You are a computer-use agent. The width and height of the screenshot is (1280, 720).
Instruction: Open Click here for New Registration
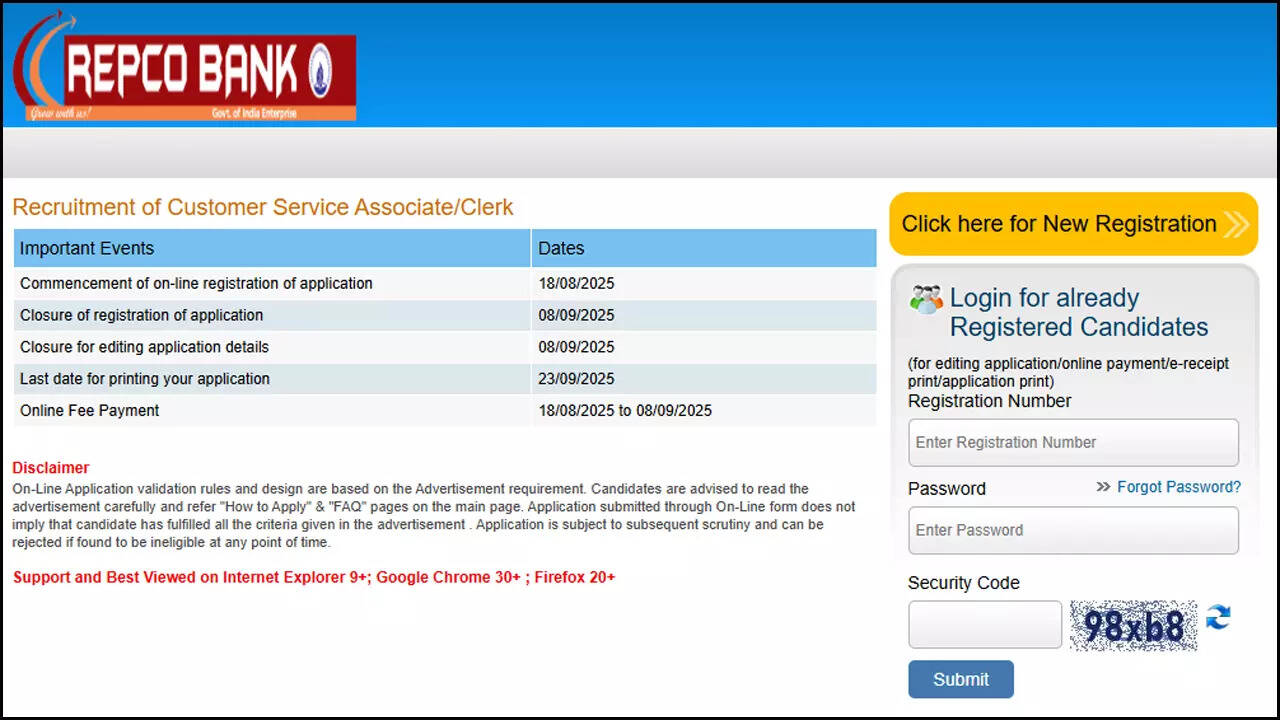pos(1073,224)
